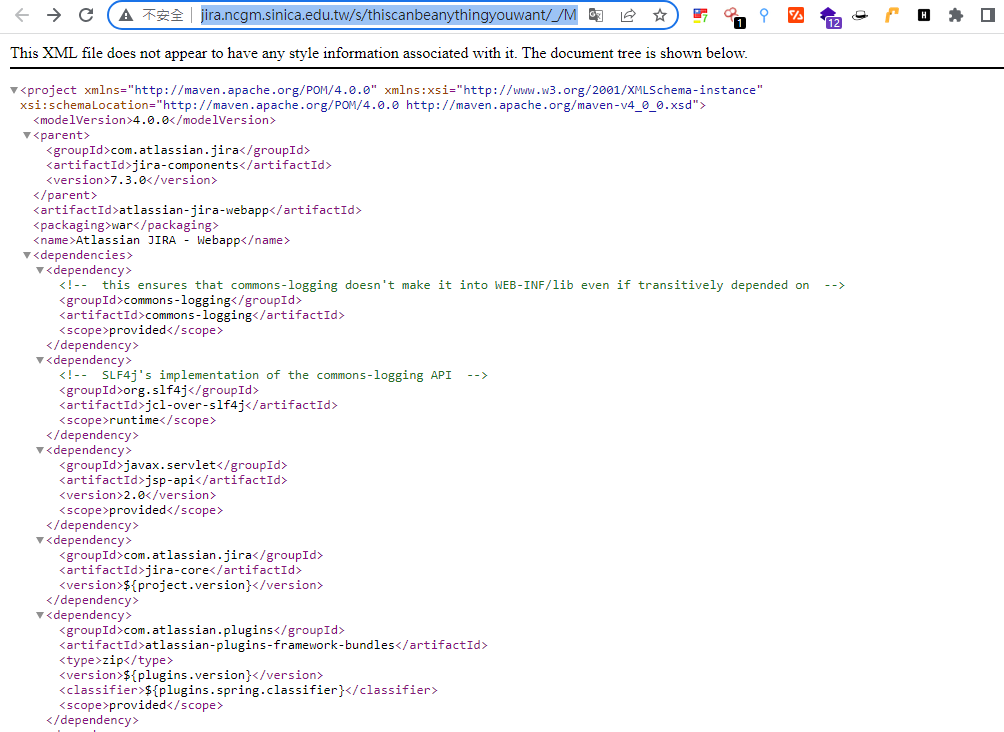Screen dimensions: 1004x732
Task: Open the red extension with badge 1
Action: coord(733,17)
